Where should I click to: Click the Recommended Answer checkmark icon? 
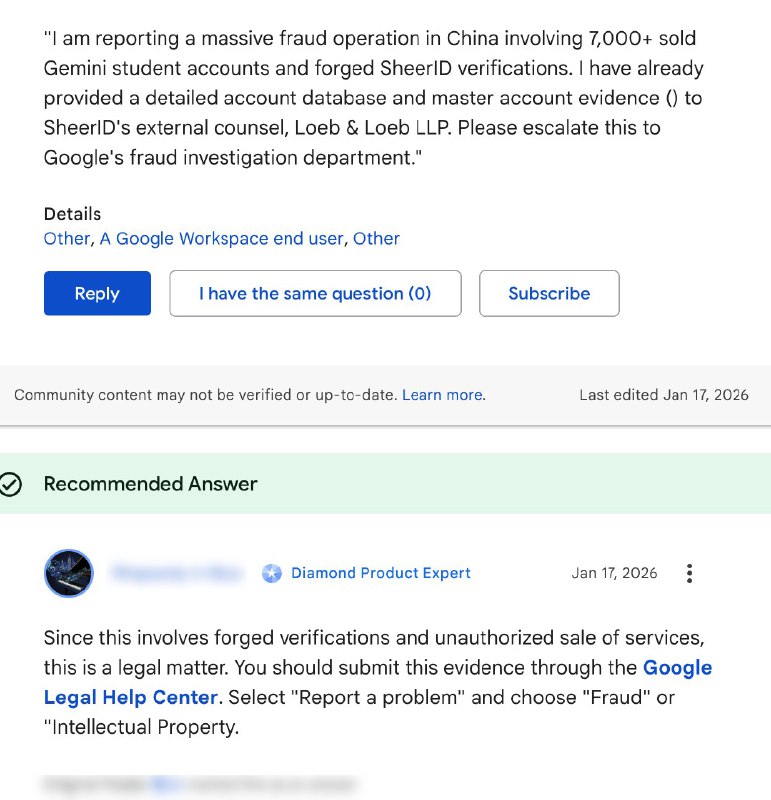point(11,484)
